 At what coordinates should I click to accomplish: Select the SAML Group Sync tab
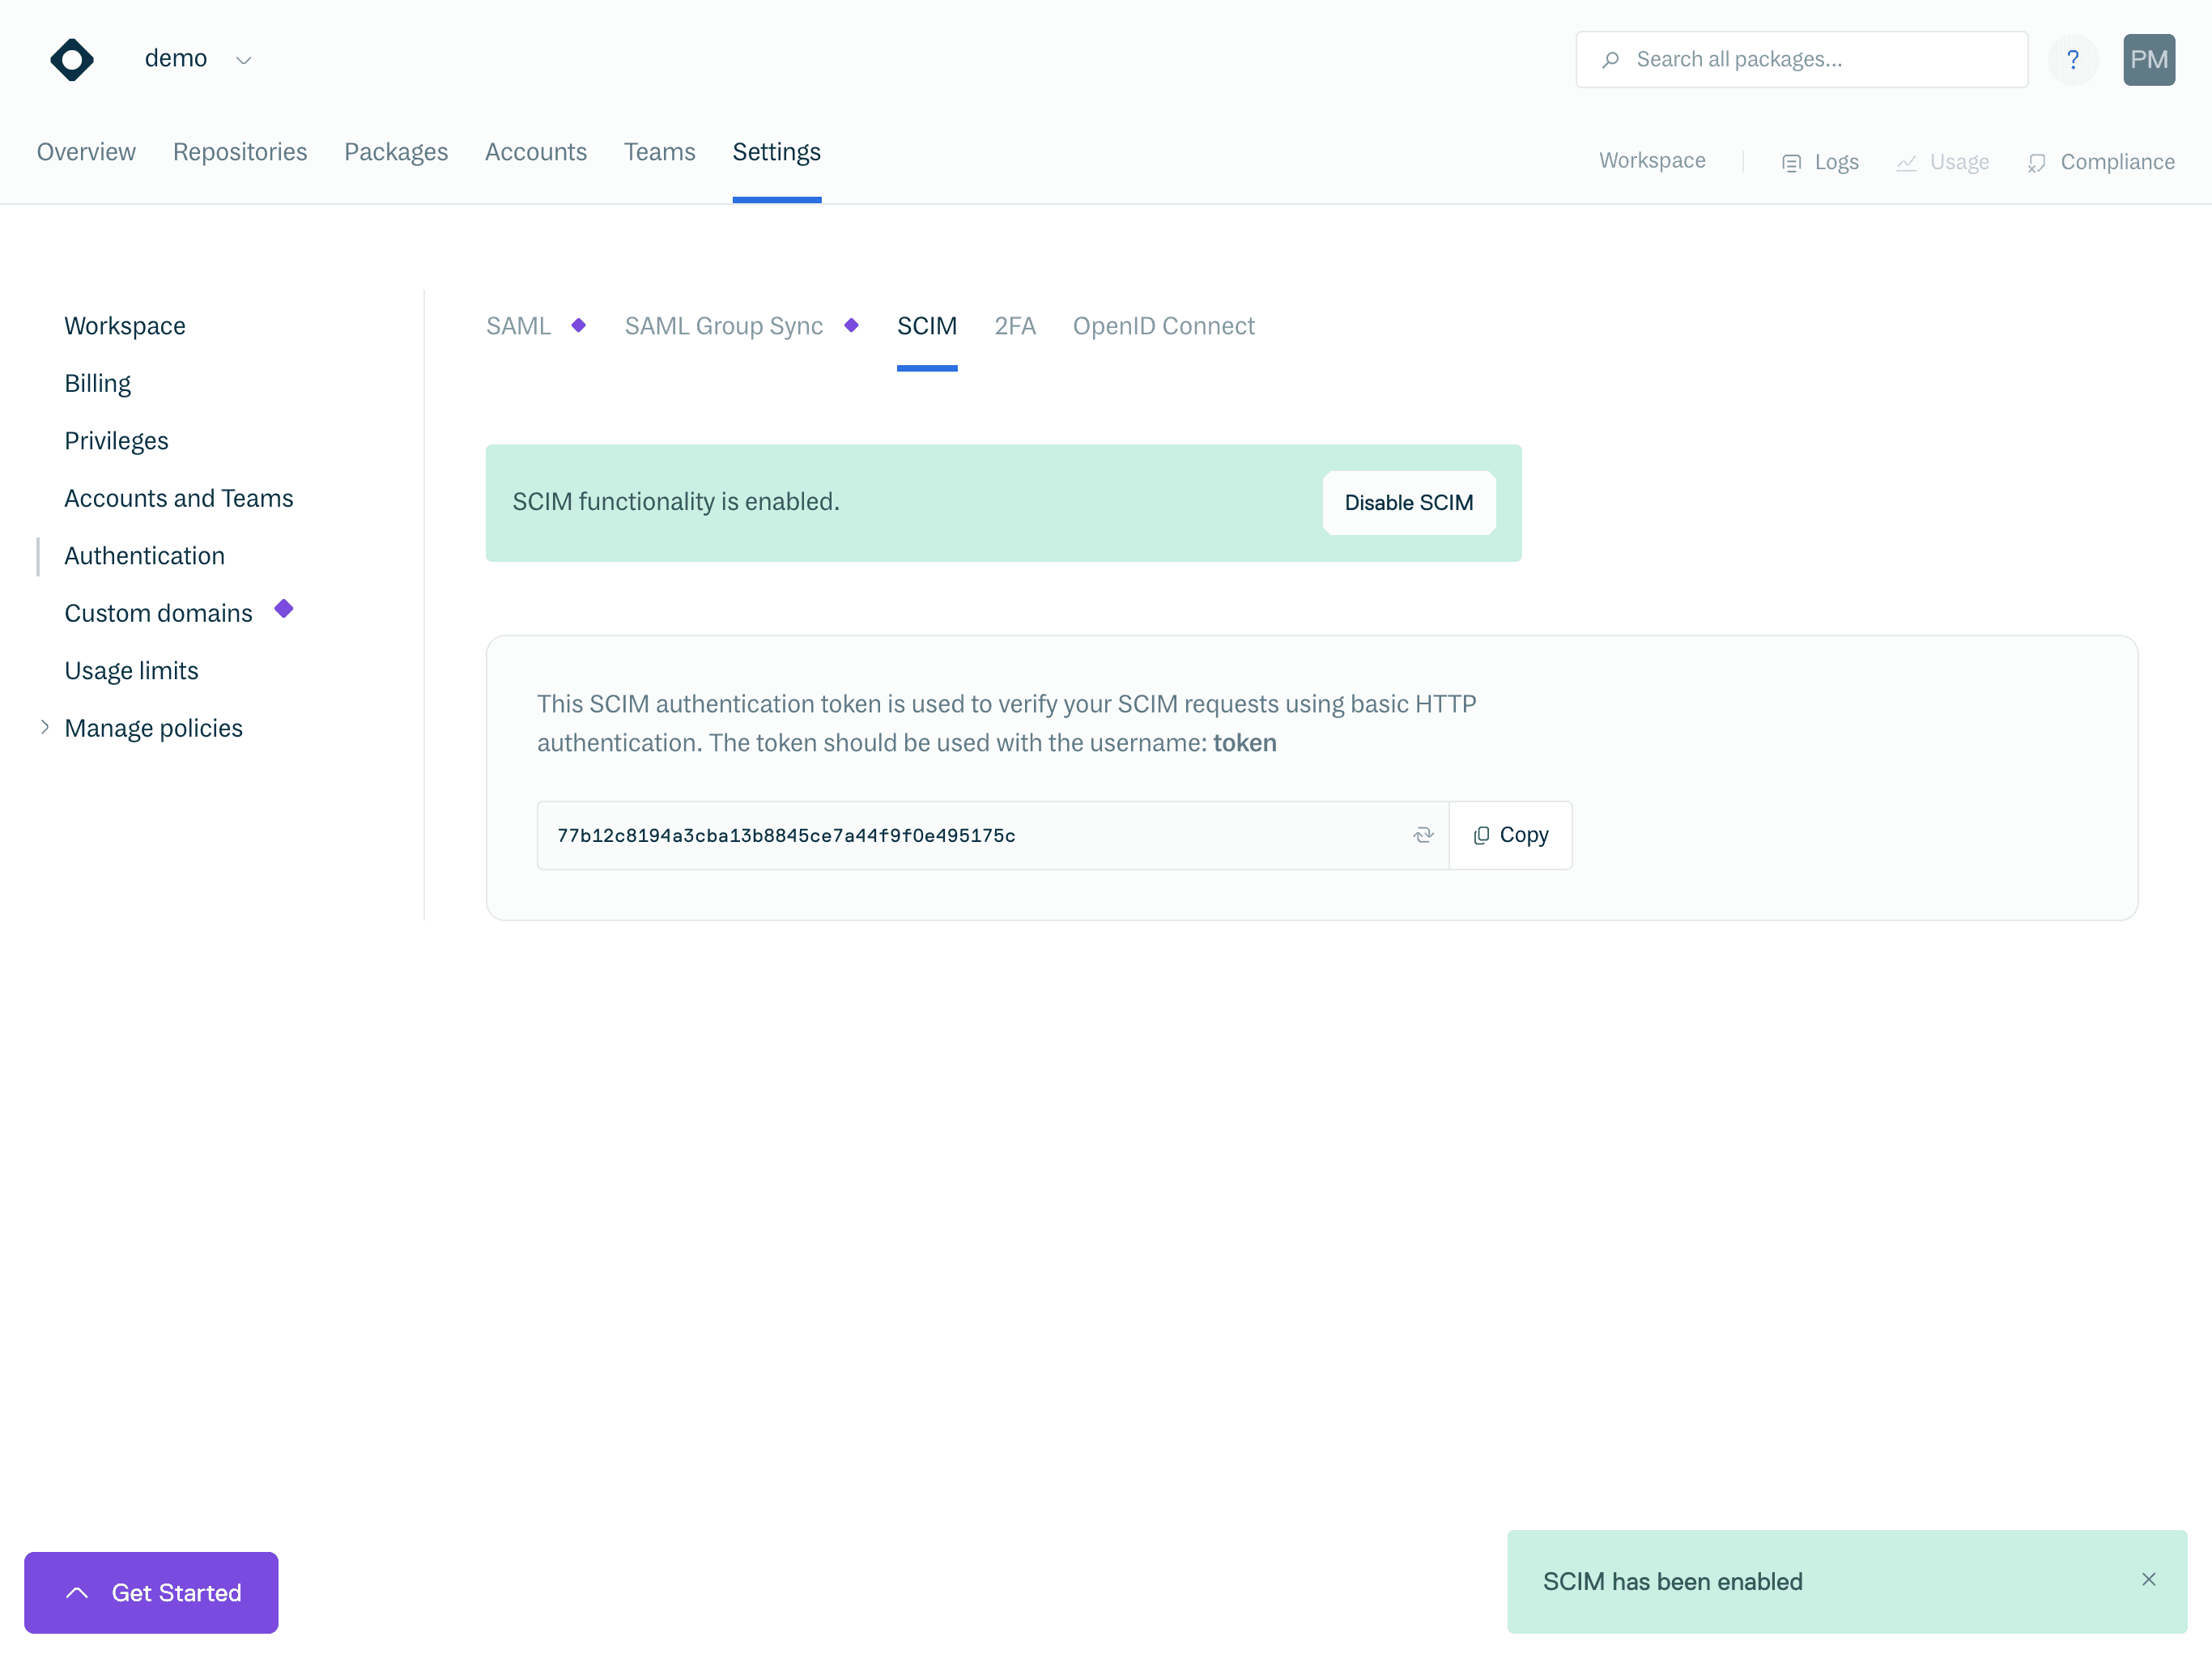(723, 326)
